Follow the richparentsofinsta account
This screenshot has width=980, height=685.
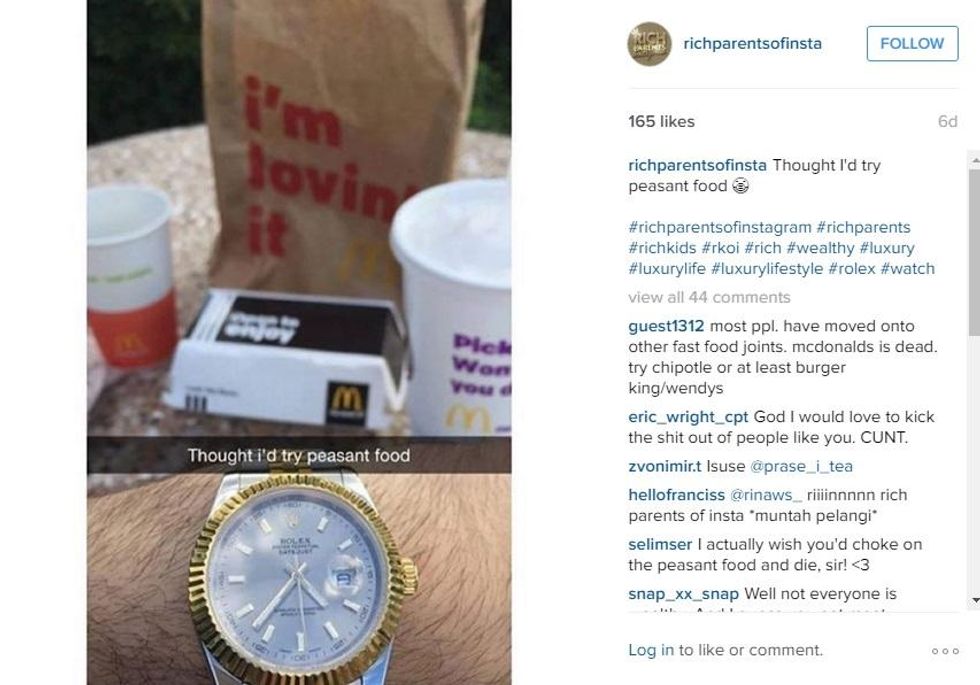coord(912,44)
